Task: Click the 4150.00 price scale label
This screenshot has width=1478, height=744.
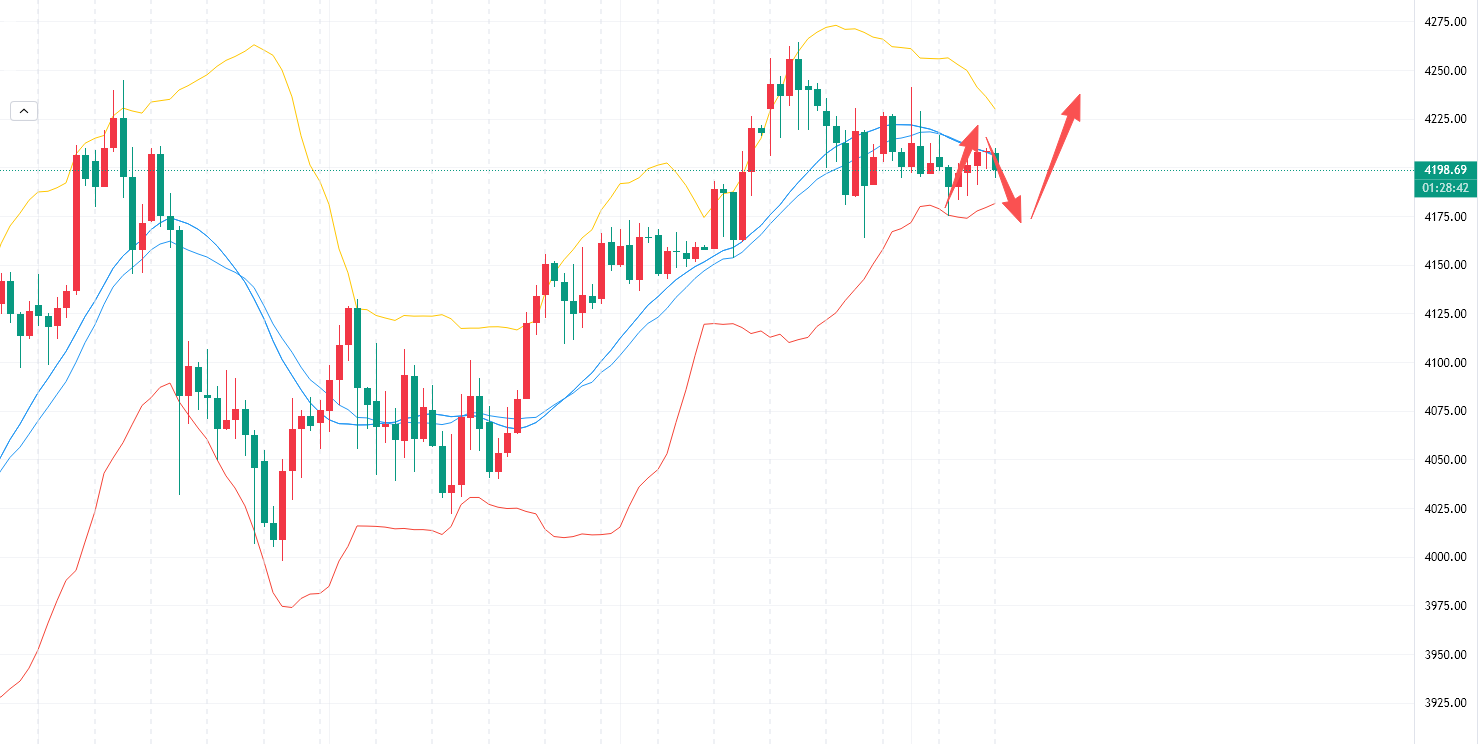Action: click(1444, 265)
